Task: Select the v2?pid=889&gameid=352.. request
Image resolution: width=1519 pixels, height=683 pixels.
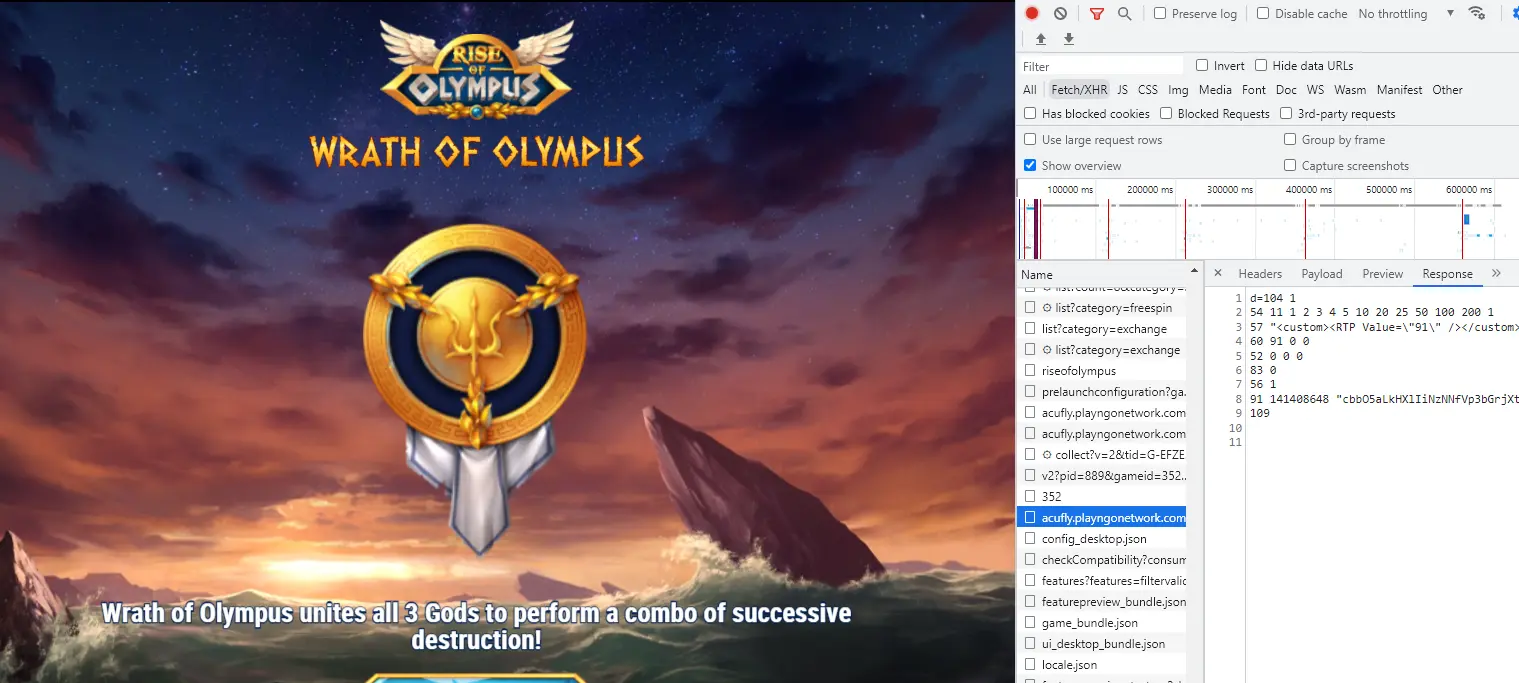Action: tap(1102, 476)
